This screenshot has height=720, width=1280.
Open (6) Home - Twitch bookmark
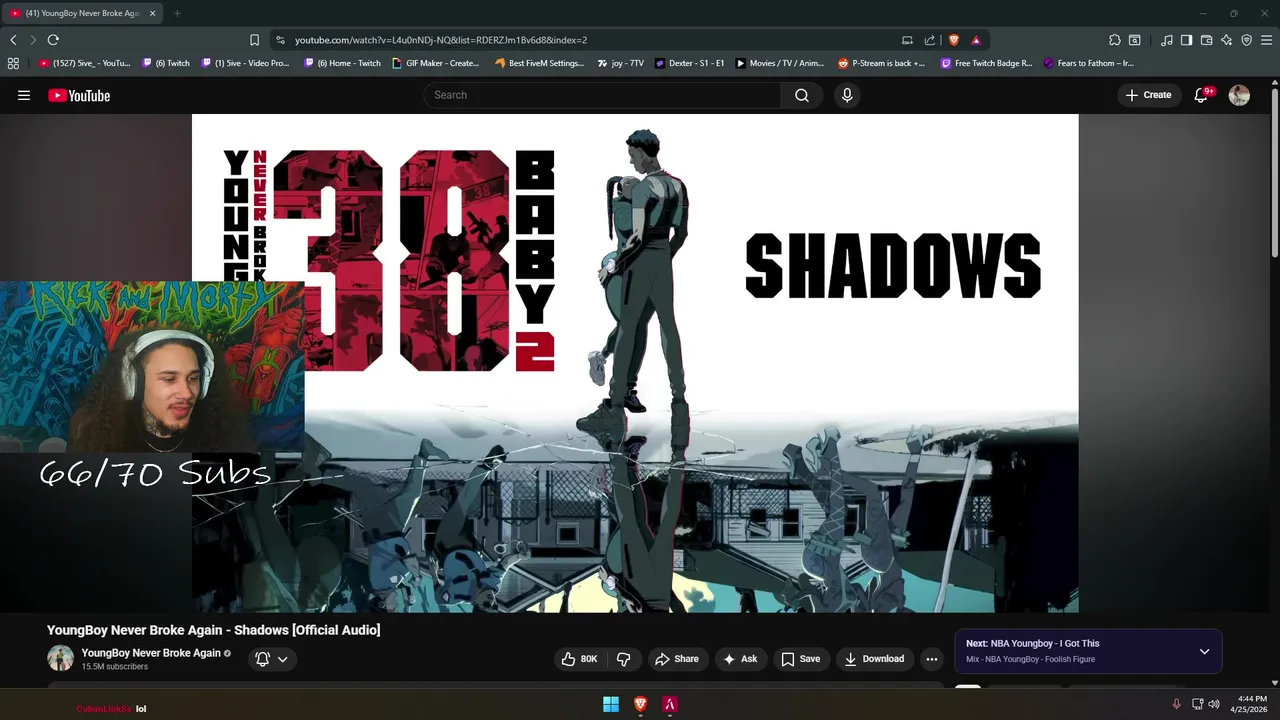click(x=342, y=63)
